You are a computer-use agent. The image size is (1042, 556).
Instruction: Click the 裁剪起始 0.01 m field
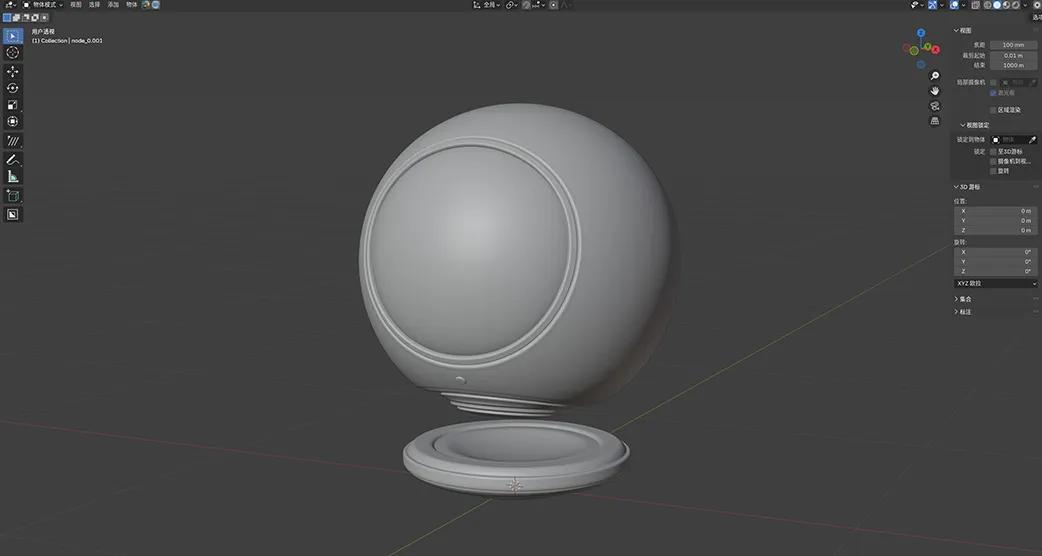pyautogui.click(x=1013, y=55)
